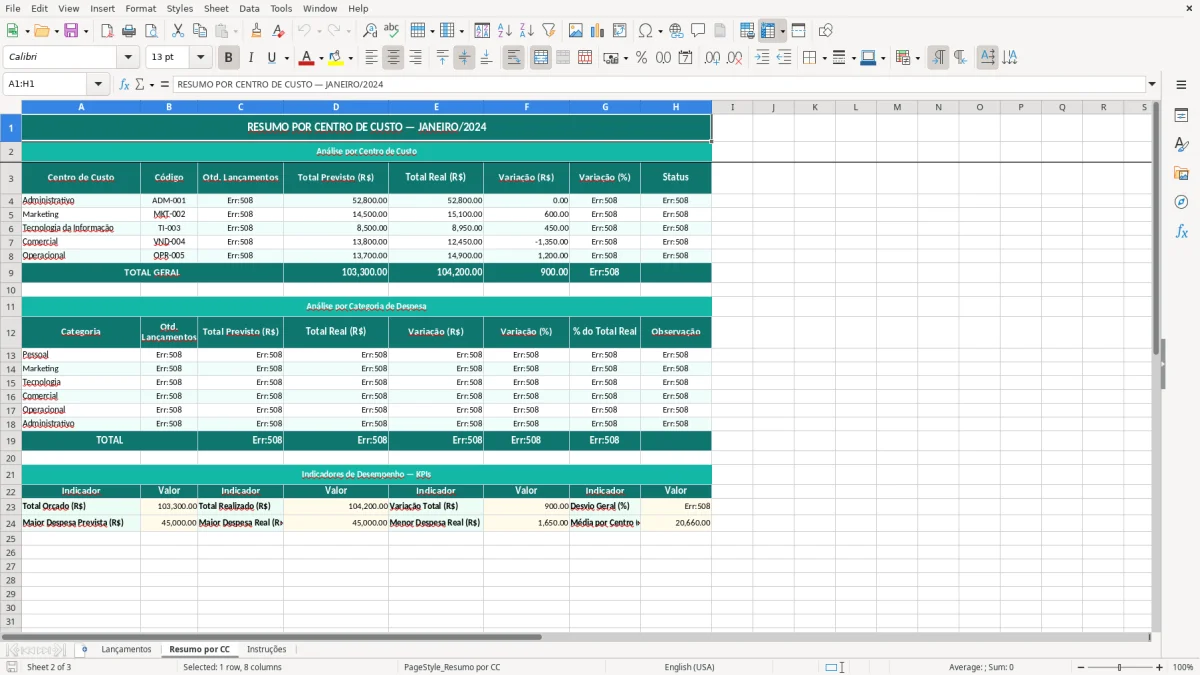The image size is (1200, 675).
Task: Insert a hyperlink
Action: point(676,31)
